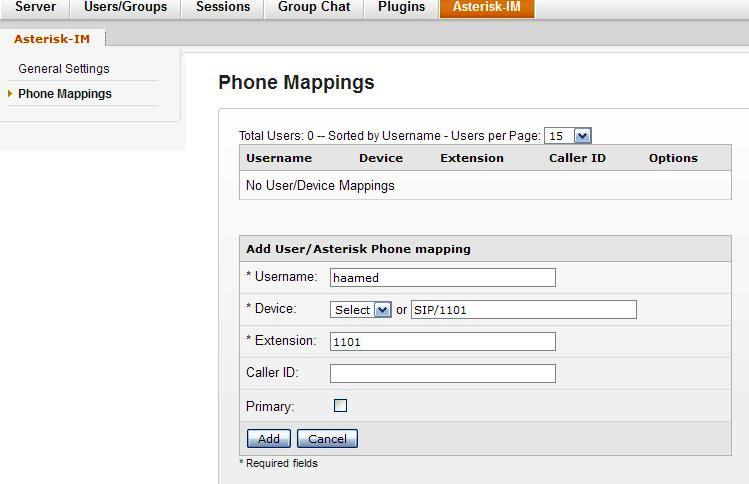Click the Add button
The width and height of the screenshot is (749, 484).
(x=269, y=439)
